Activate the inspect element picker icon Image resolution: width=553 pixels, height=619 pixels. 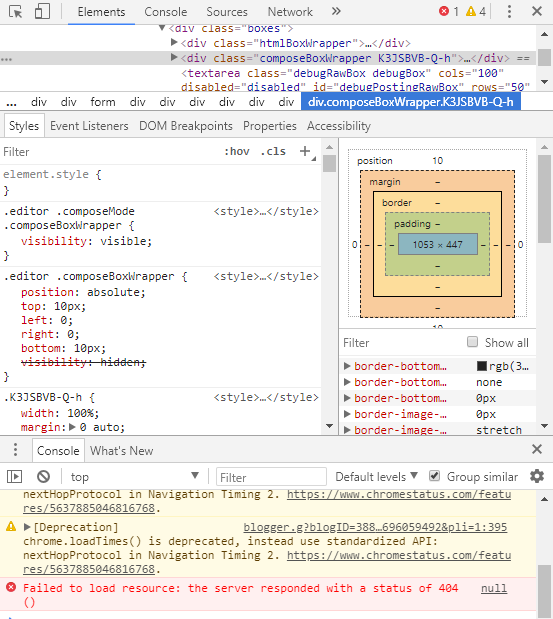click(x=15, y=11)
